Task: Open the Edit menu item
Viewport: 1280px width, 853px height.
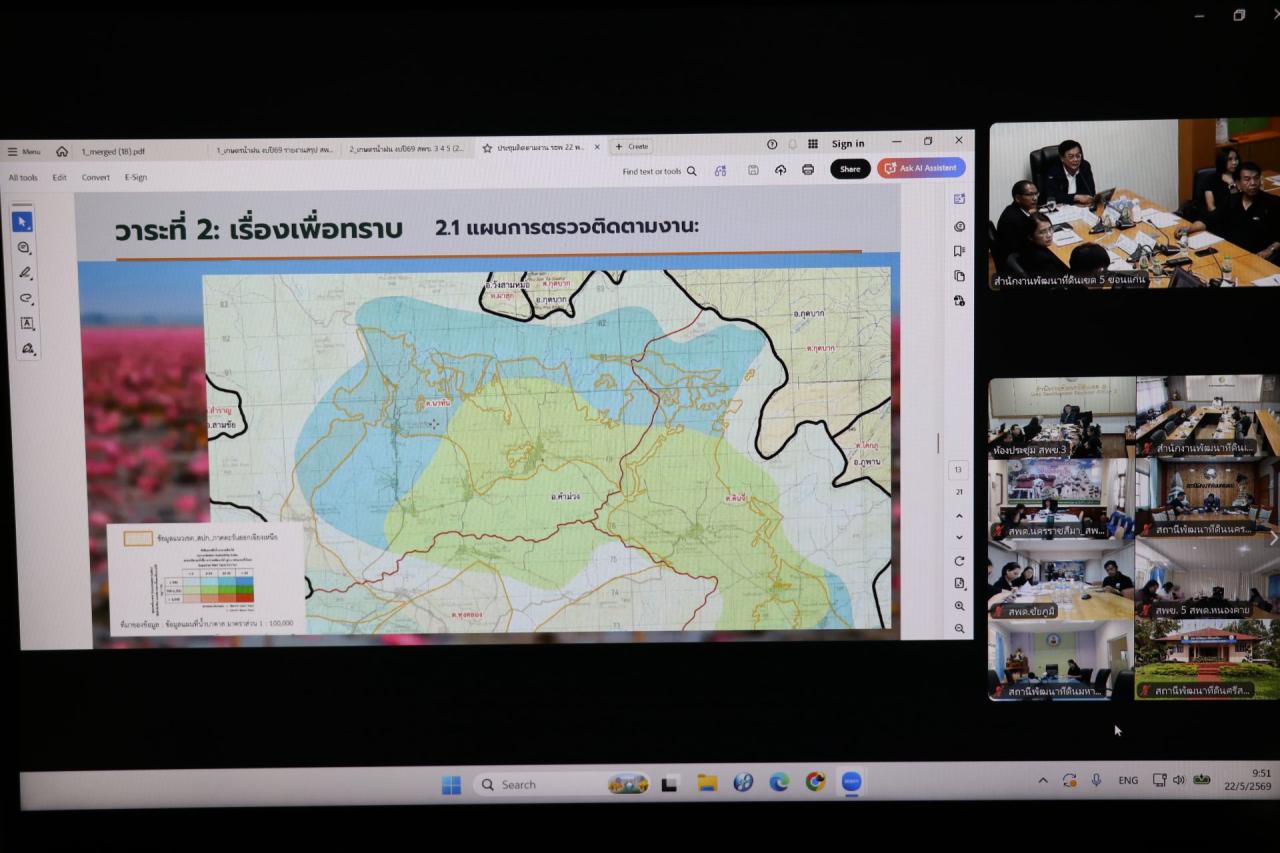Action: (x=60, y=177)
